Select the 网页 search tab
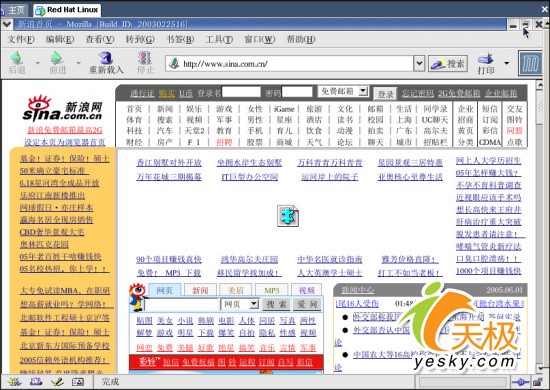 coord(165,290)
